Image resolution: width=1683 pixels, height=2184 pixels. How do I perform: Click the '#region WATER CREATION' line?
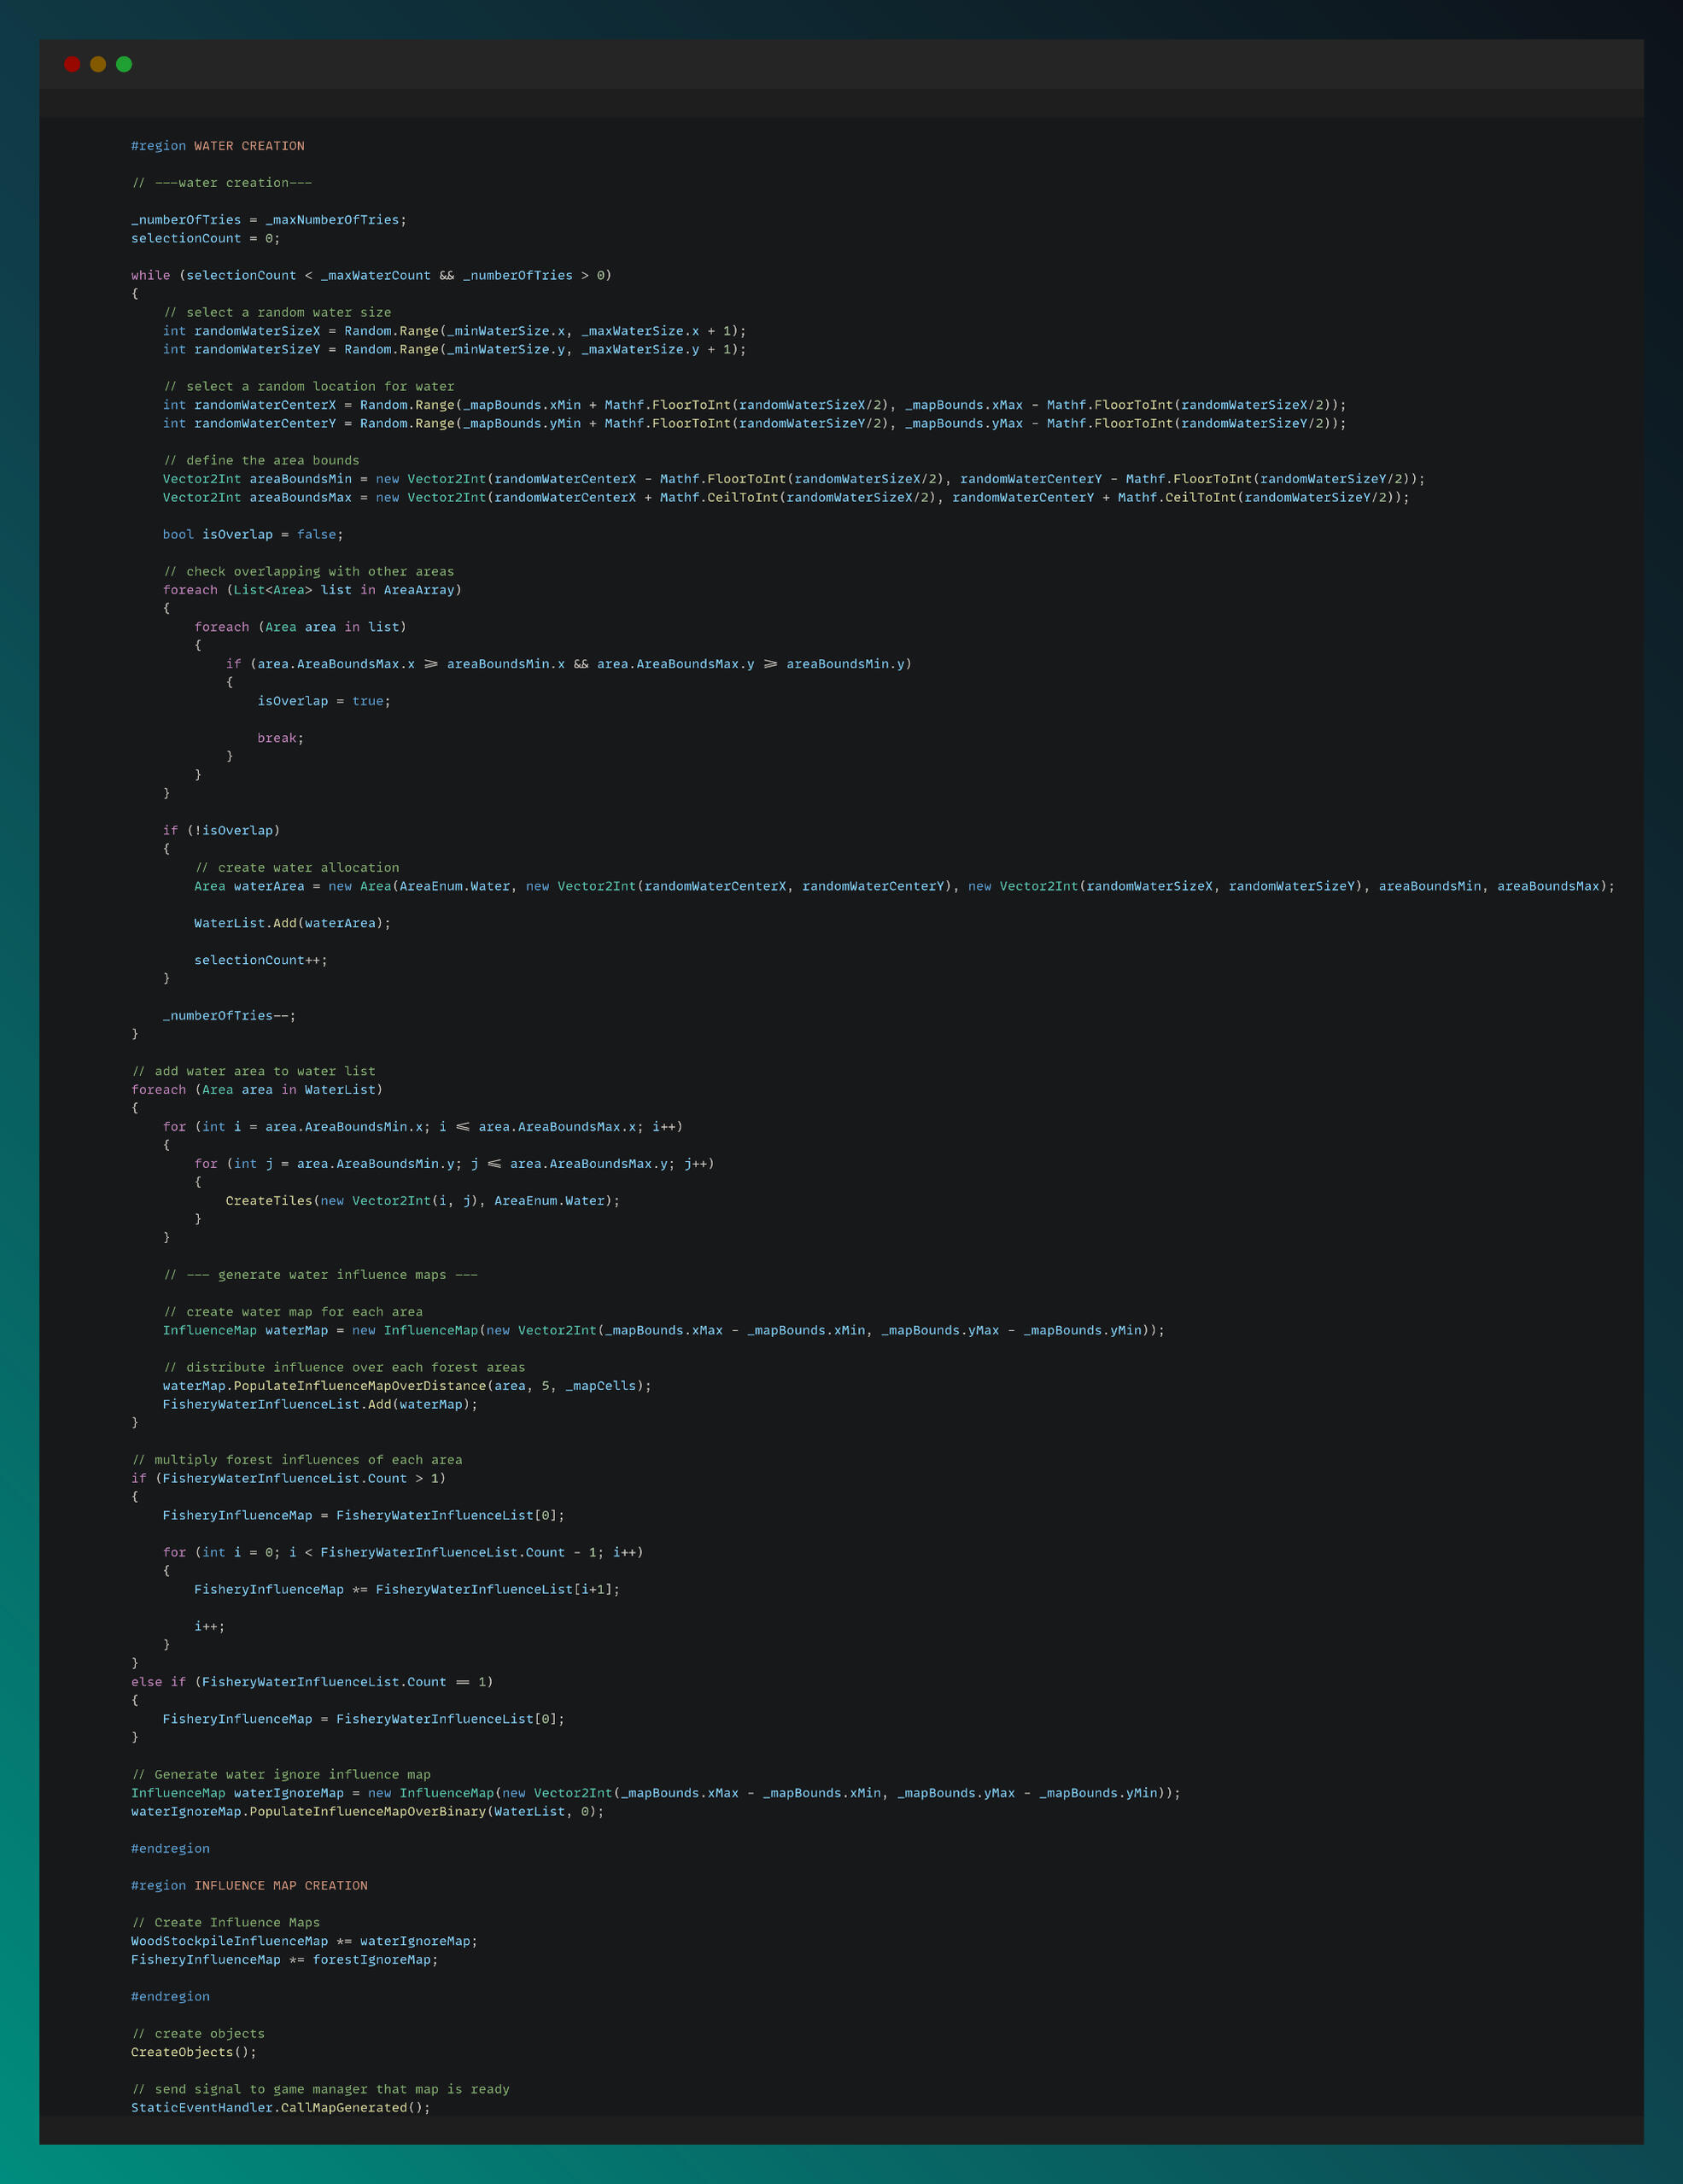point(218,146)
